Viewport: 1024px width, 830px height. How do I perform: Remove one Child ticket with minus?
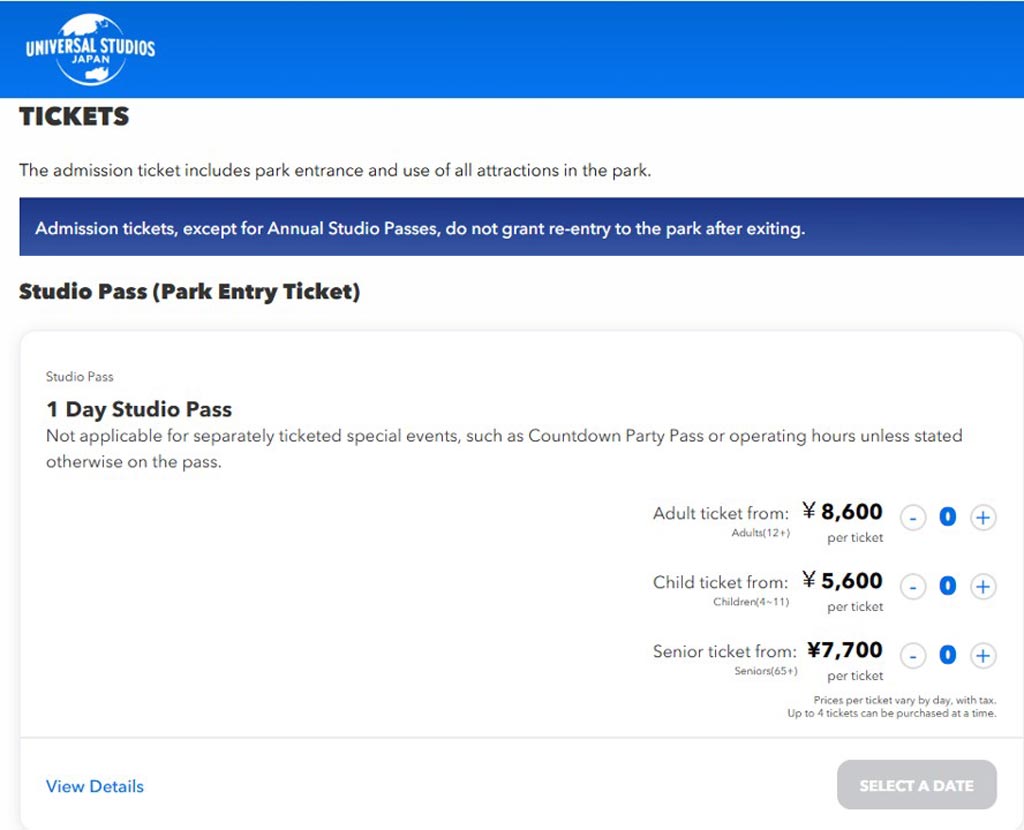(x=913, y=586)
